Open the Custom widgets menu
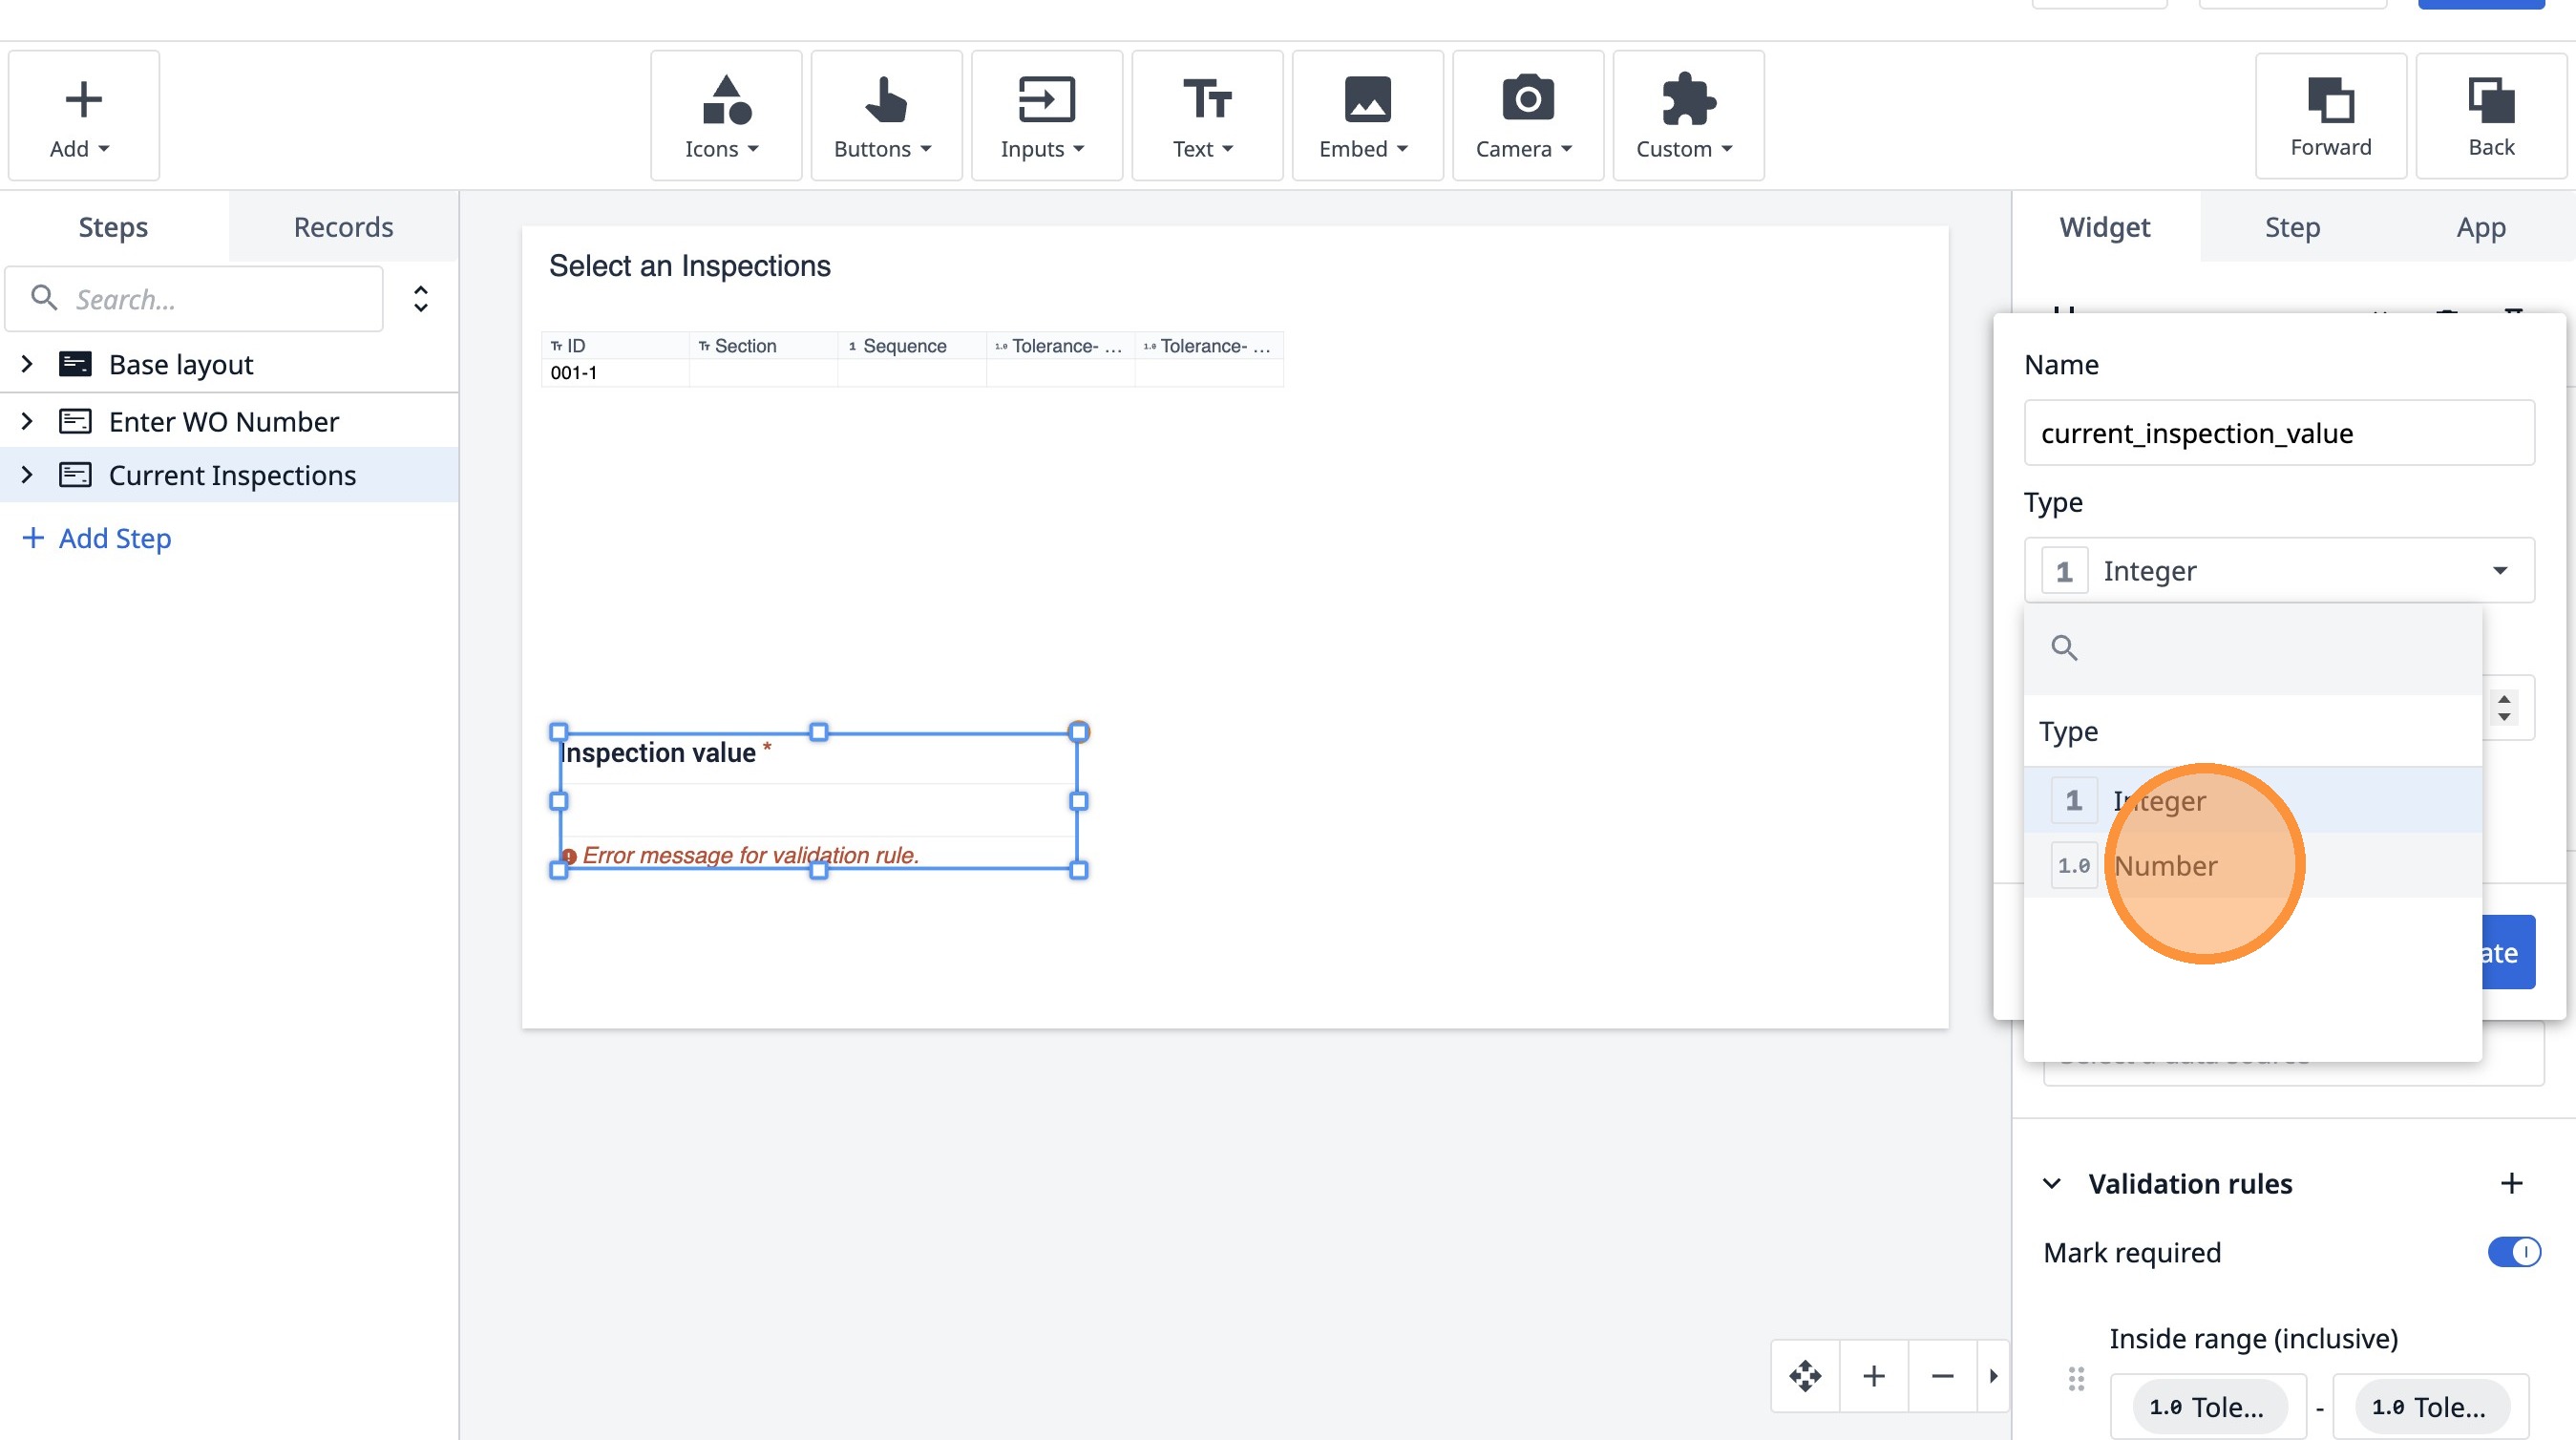This screenshot has width=2576, height=1440. pos(1687,116)
